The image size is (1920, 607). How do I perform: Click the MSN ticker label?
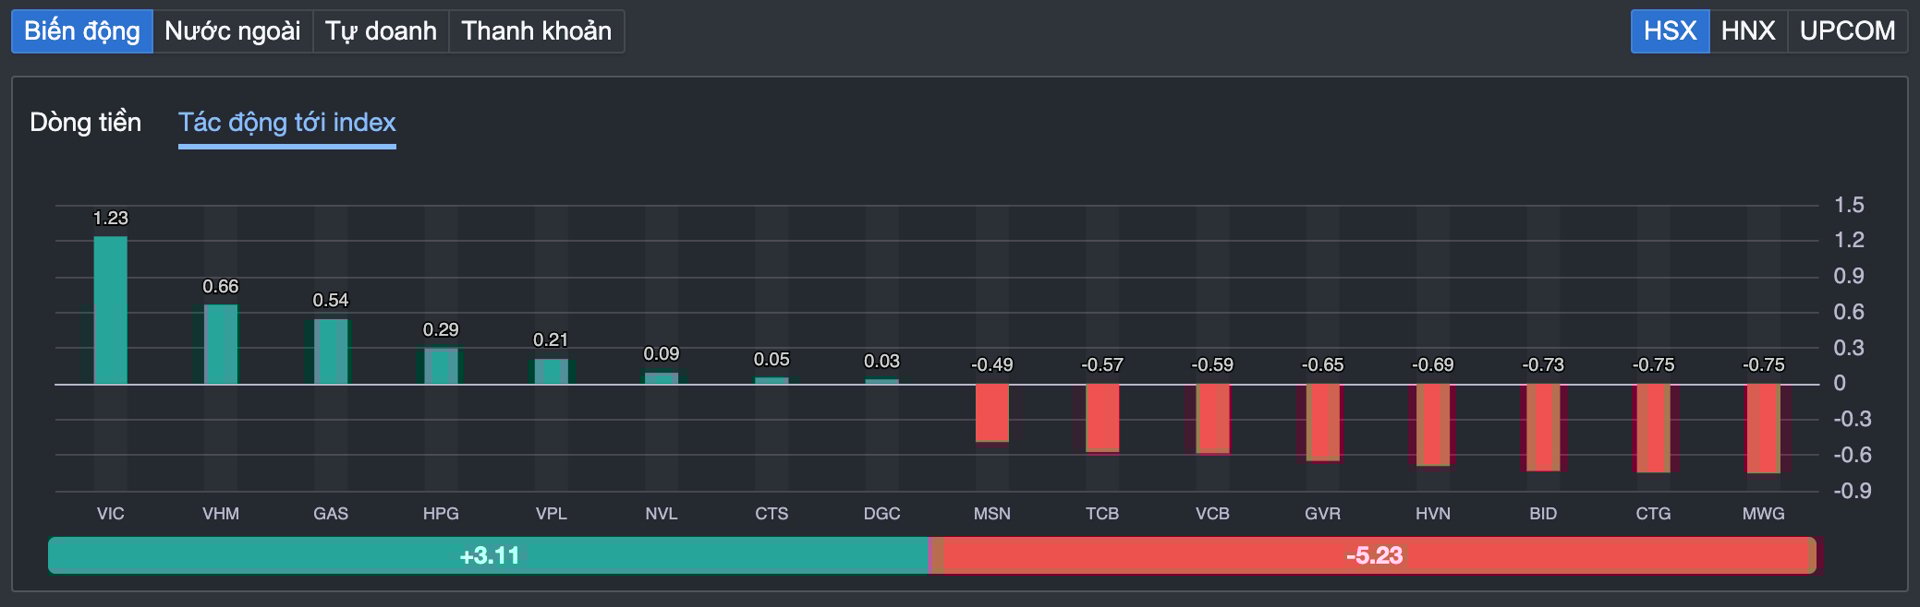[992, 513]
